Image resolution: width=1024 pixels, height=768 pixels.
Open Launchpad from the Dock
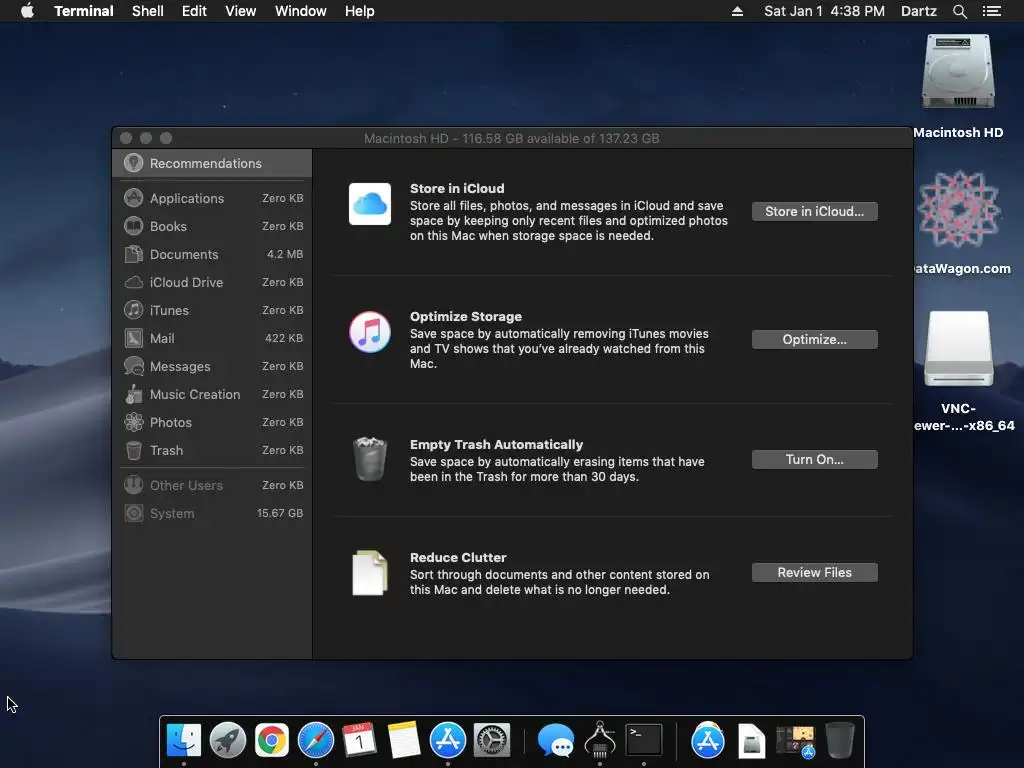click(228, 740)
